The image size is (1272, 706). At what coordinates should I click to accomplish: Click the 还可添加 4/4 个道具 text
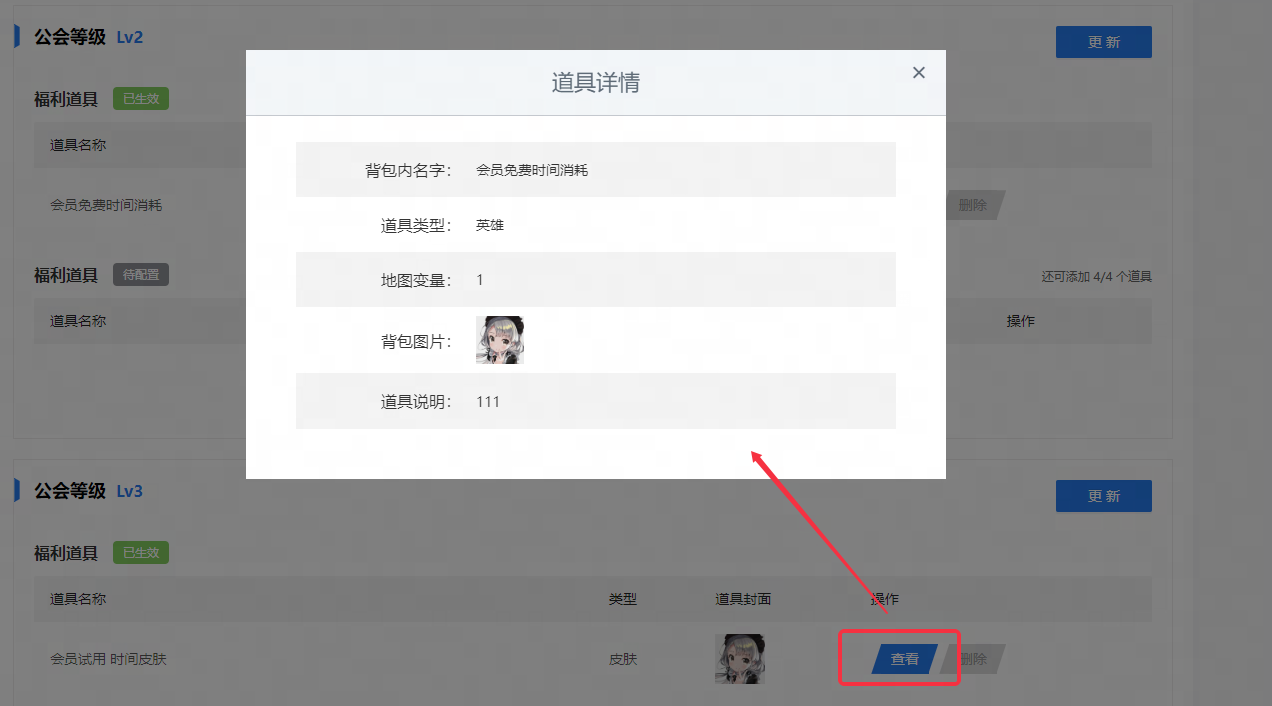coord(1097,276)
